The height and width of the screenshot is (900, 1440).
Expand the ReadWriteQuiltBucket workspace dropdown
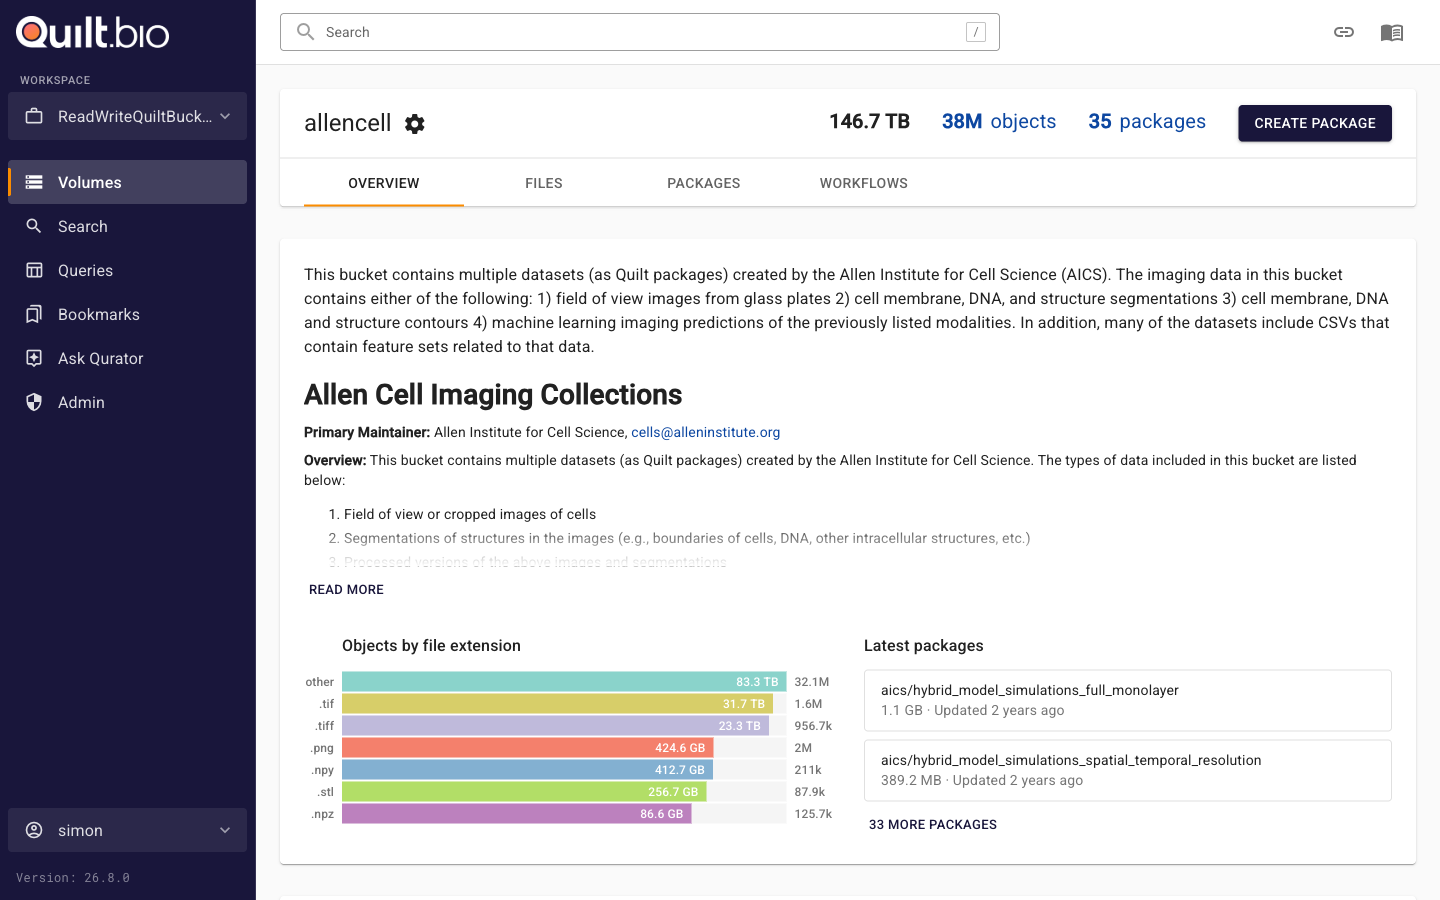(x=127, y=116)
